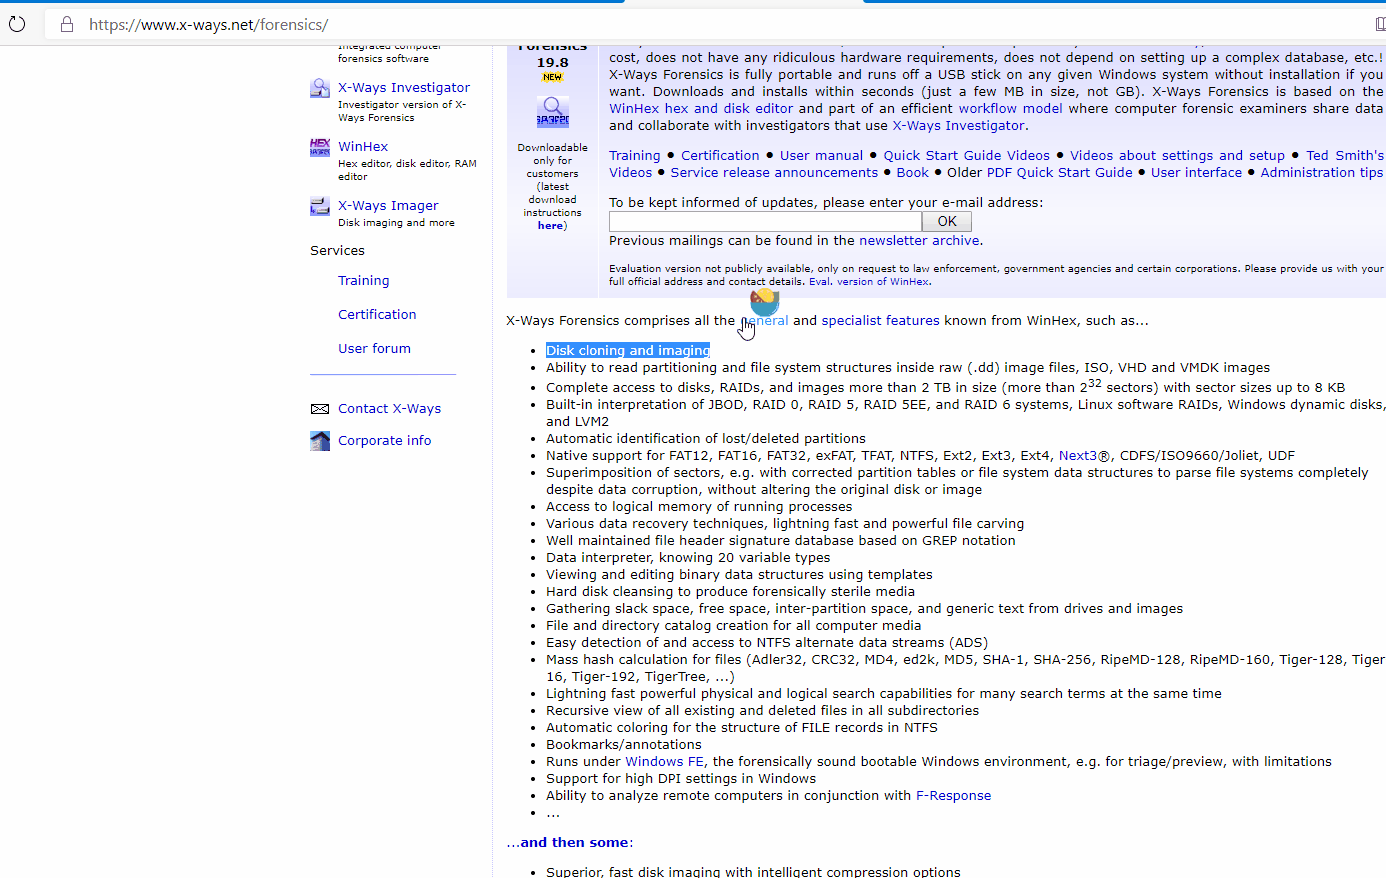Open the WinHex hex and disk editor link
Viewport: 1386px width, 878px height.
coord(701,109)
